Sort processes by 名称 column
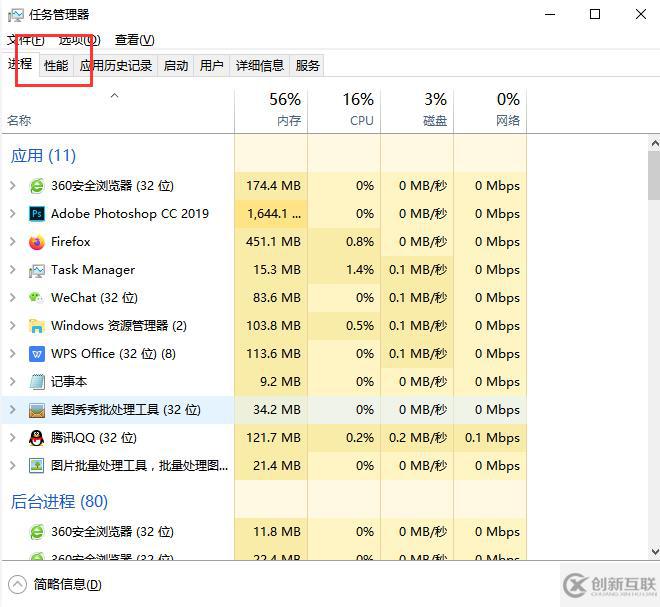660x607 pixels. coord(118,111)
